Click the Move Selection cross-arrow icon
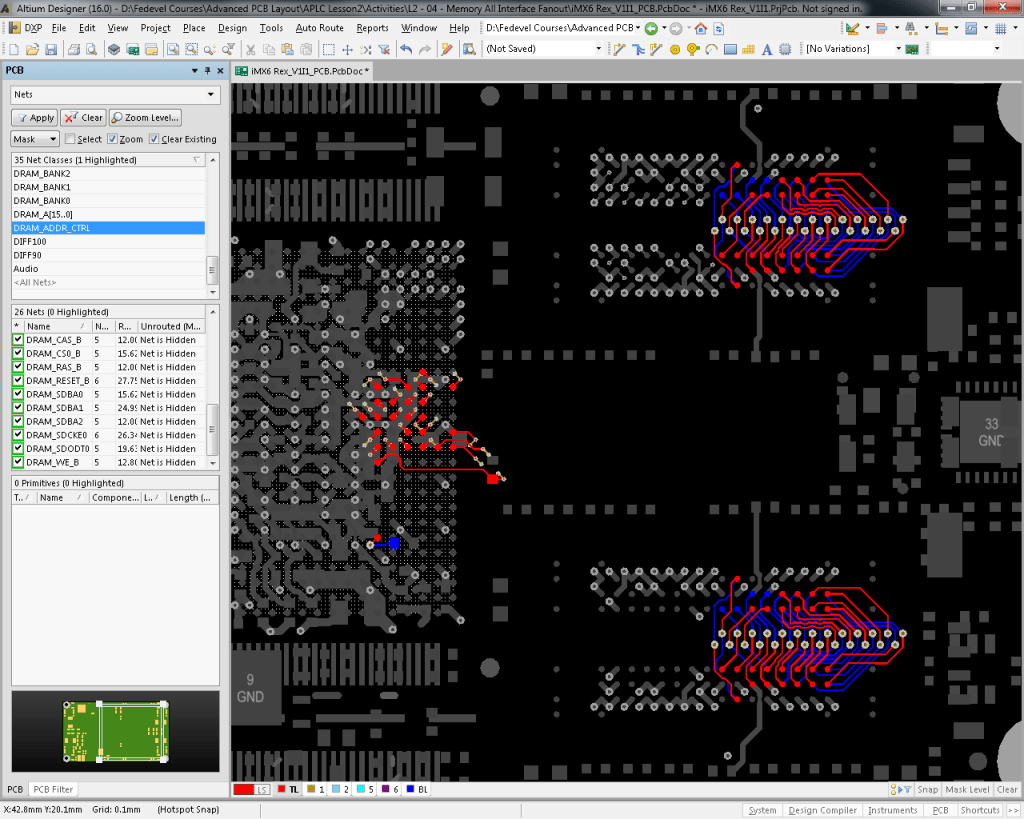This screenshot has height=819, width=1024. [x=347, y=49]
